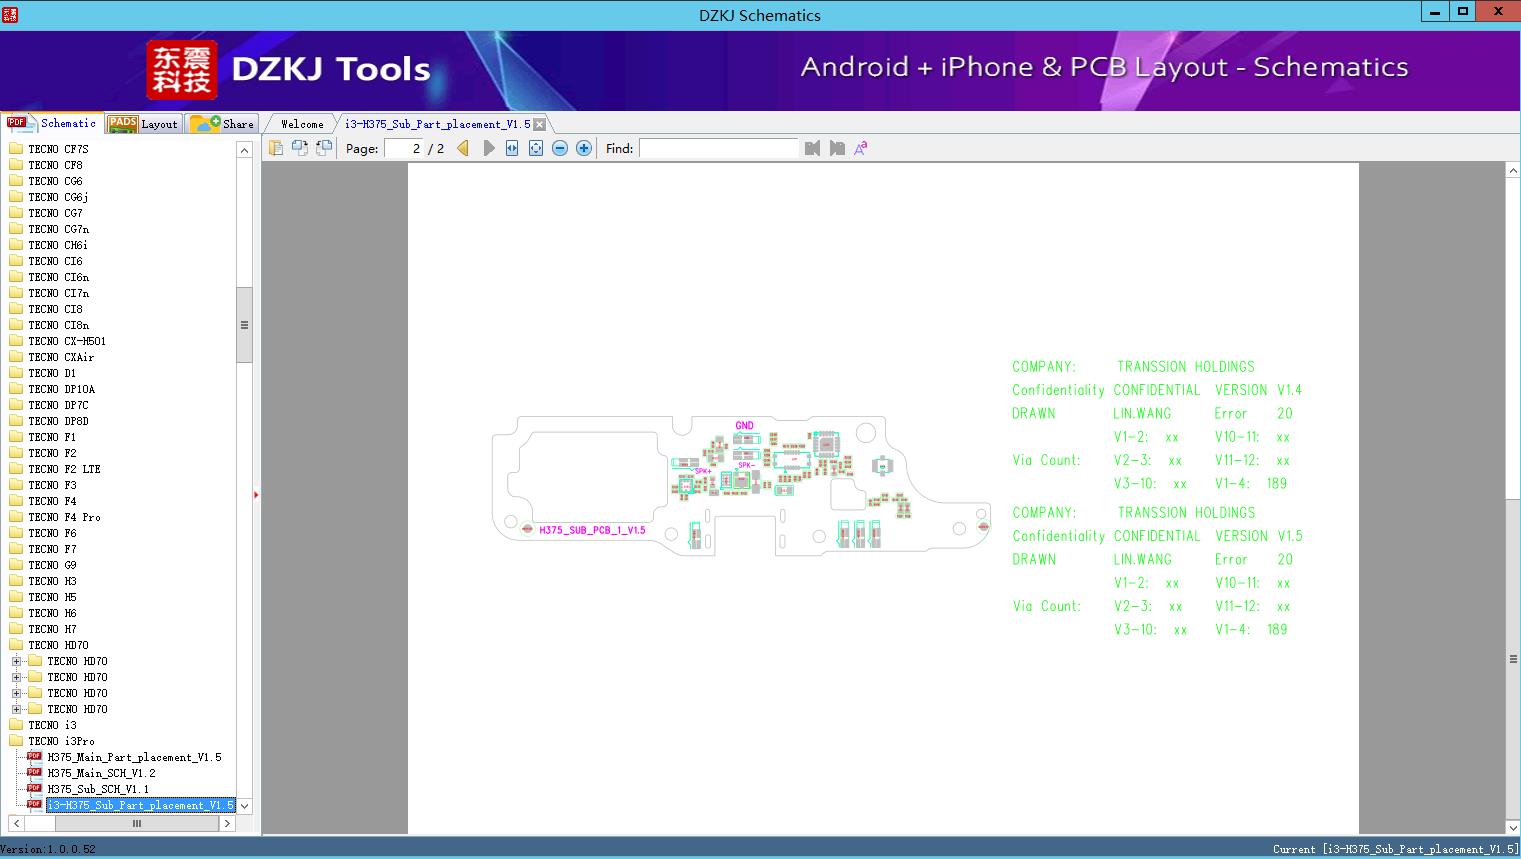Click the rotate icon right of the copy icon
The width and height of the screenshot is (1521, 859).
click(x=300, y=148)
